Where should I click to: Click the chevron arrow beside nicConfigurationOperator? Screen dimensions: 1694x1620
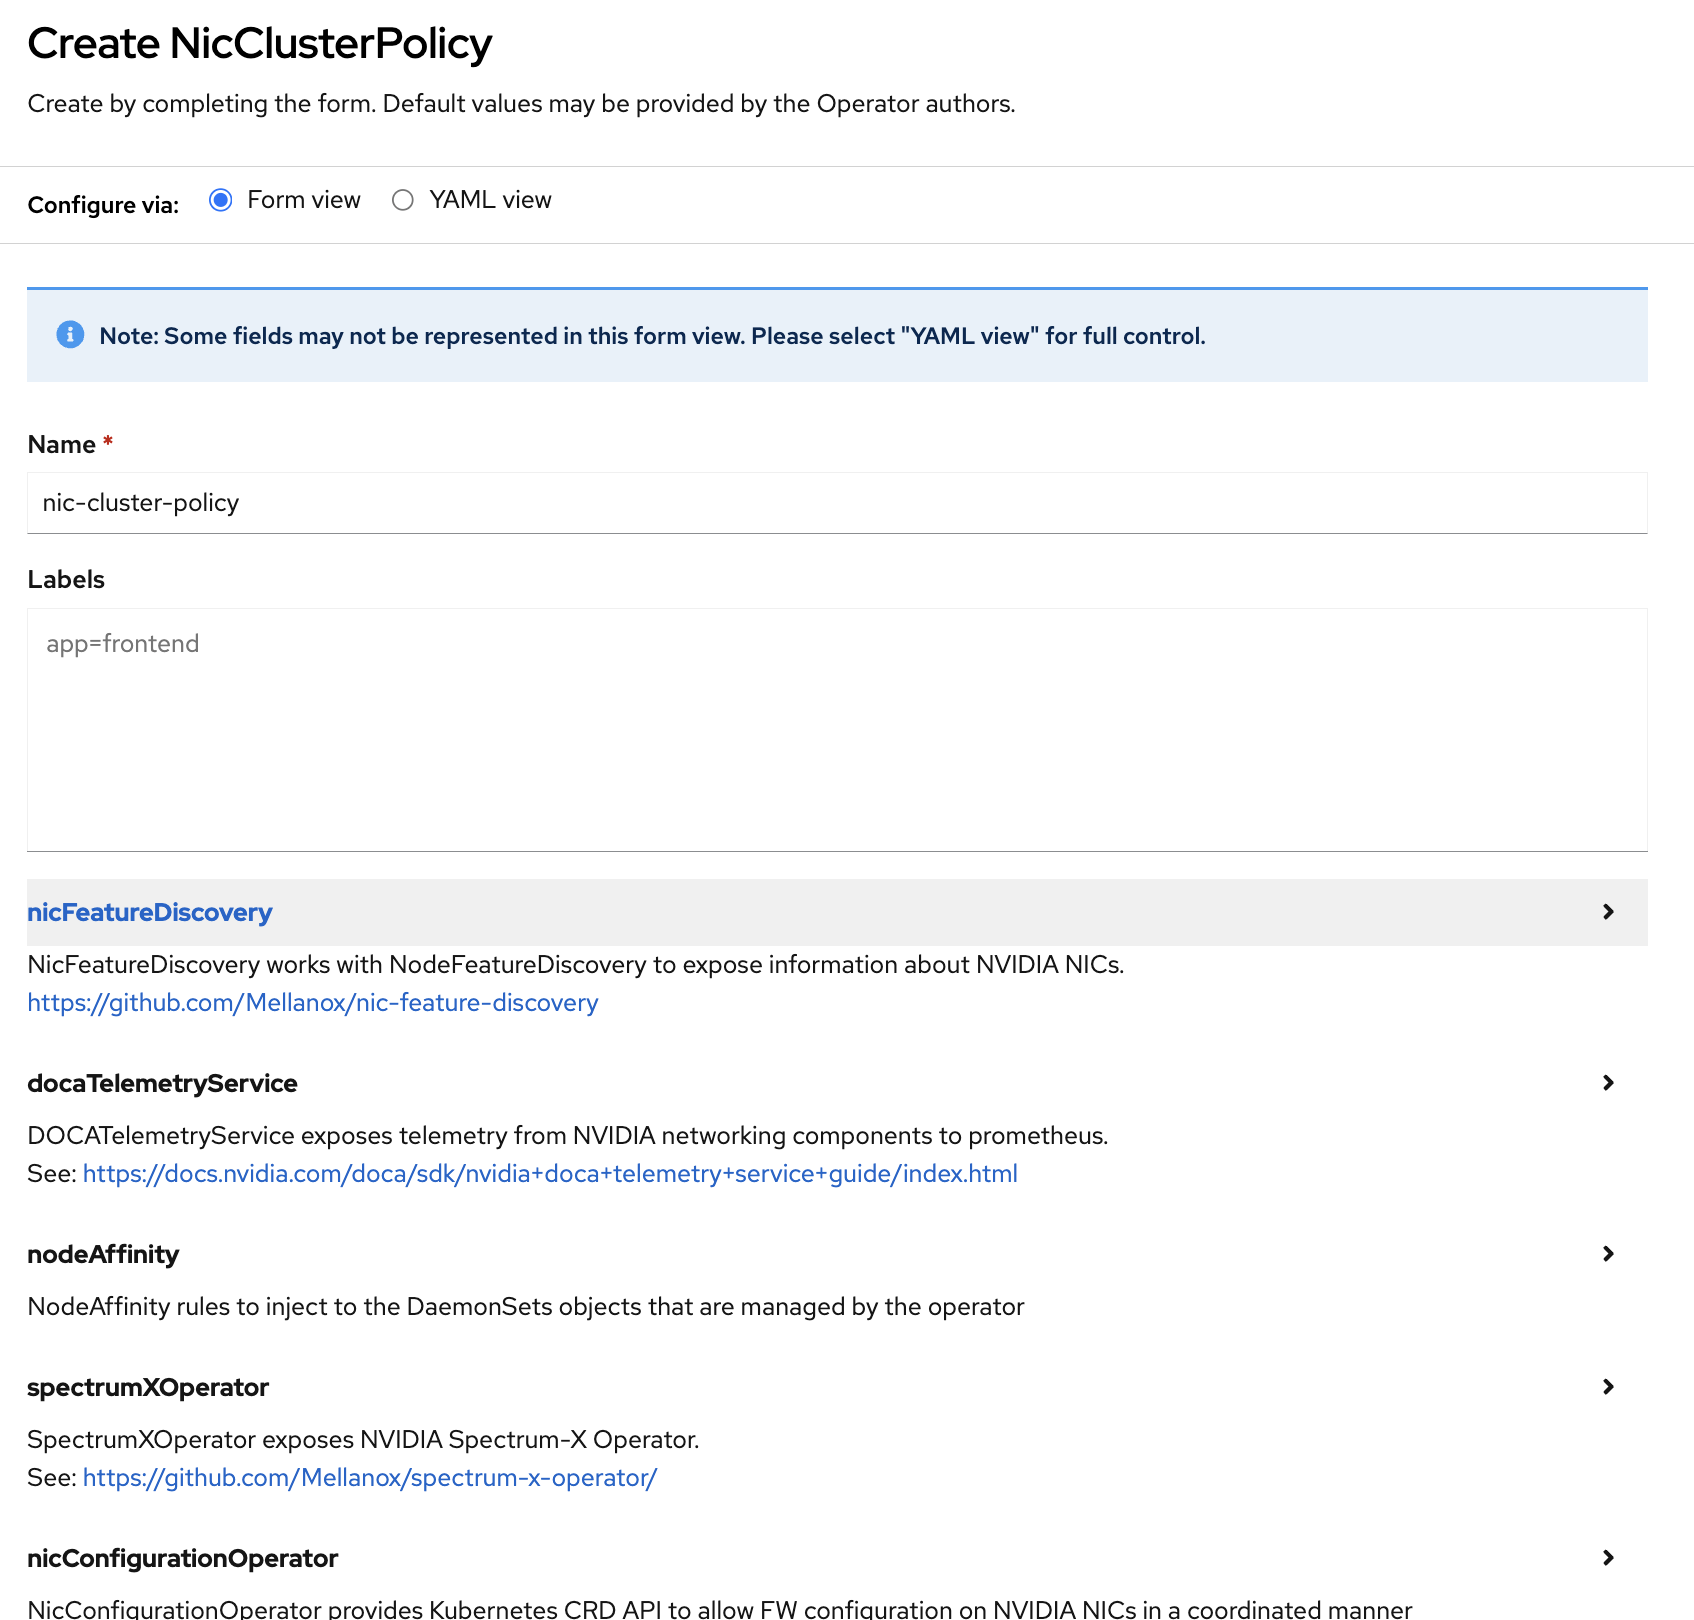click(1608, 1558)
